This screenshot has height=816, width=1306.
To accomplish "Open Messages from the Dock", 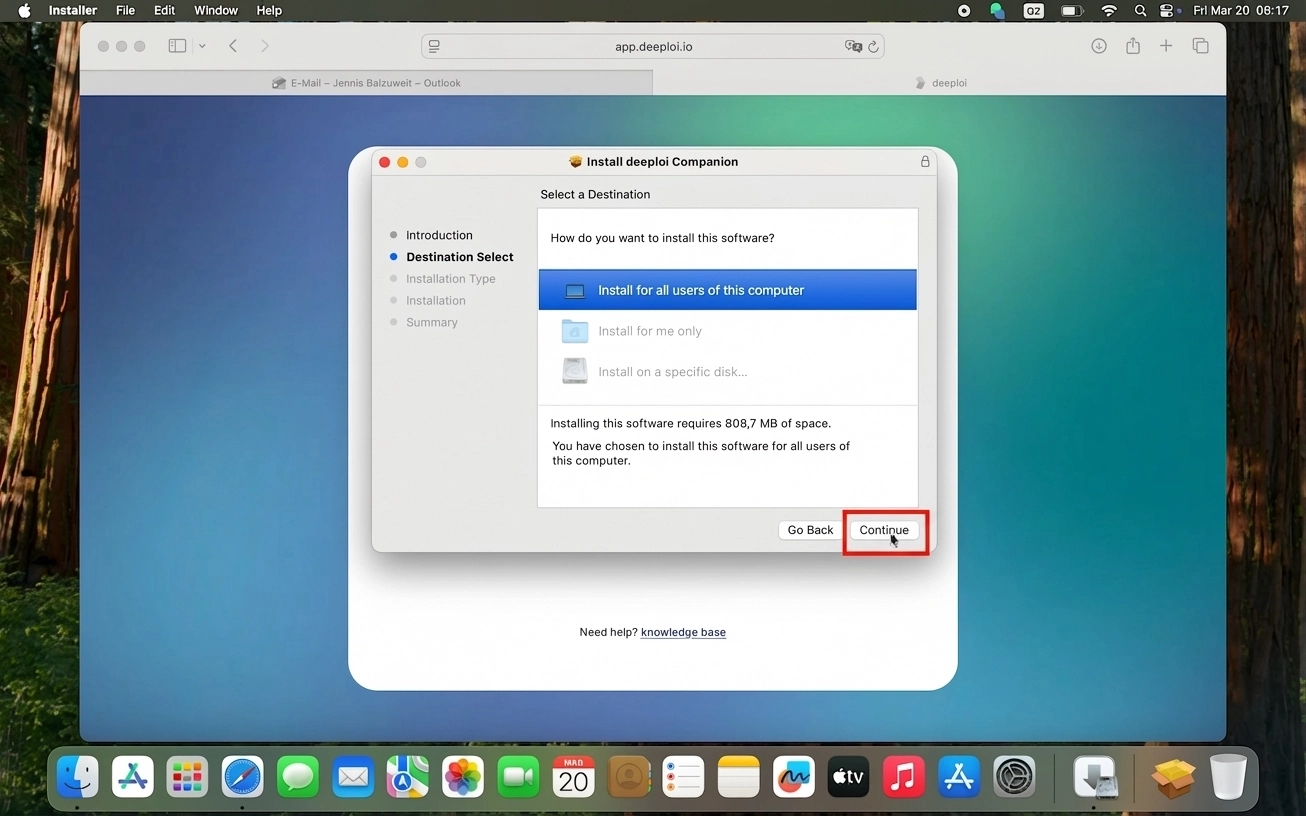I will tap(298, 776).
